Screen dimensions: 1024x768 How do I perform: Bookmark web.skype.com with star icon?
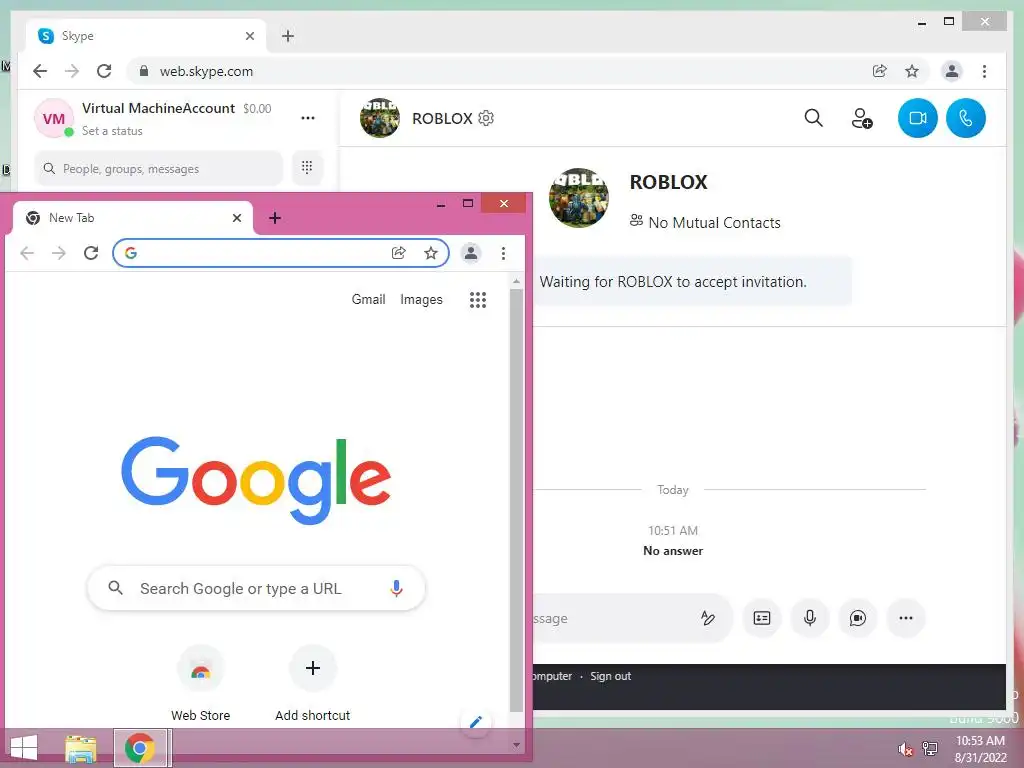(x=912, y=71)
